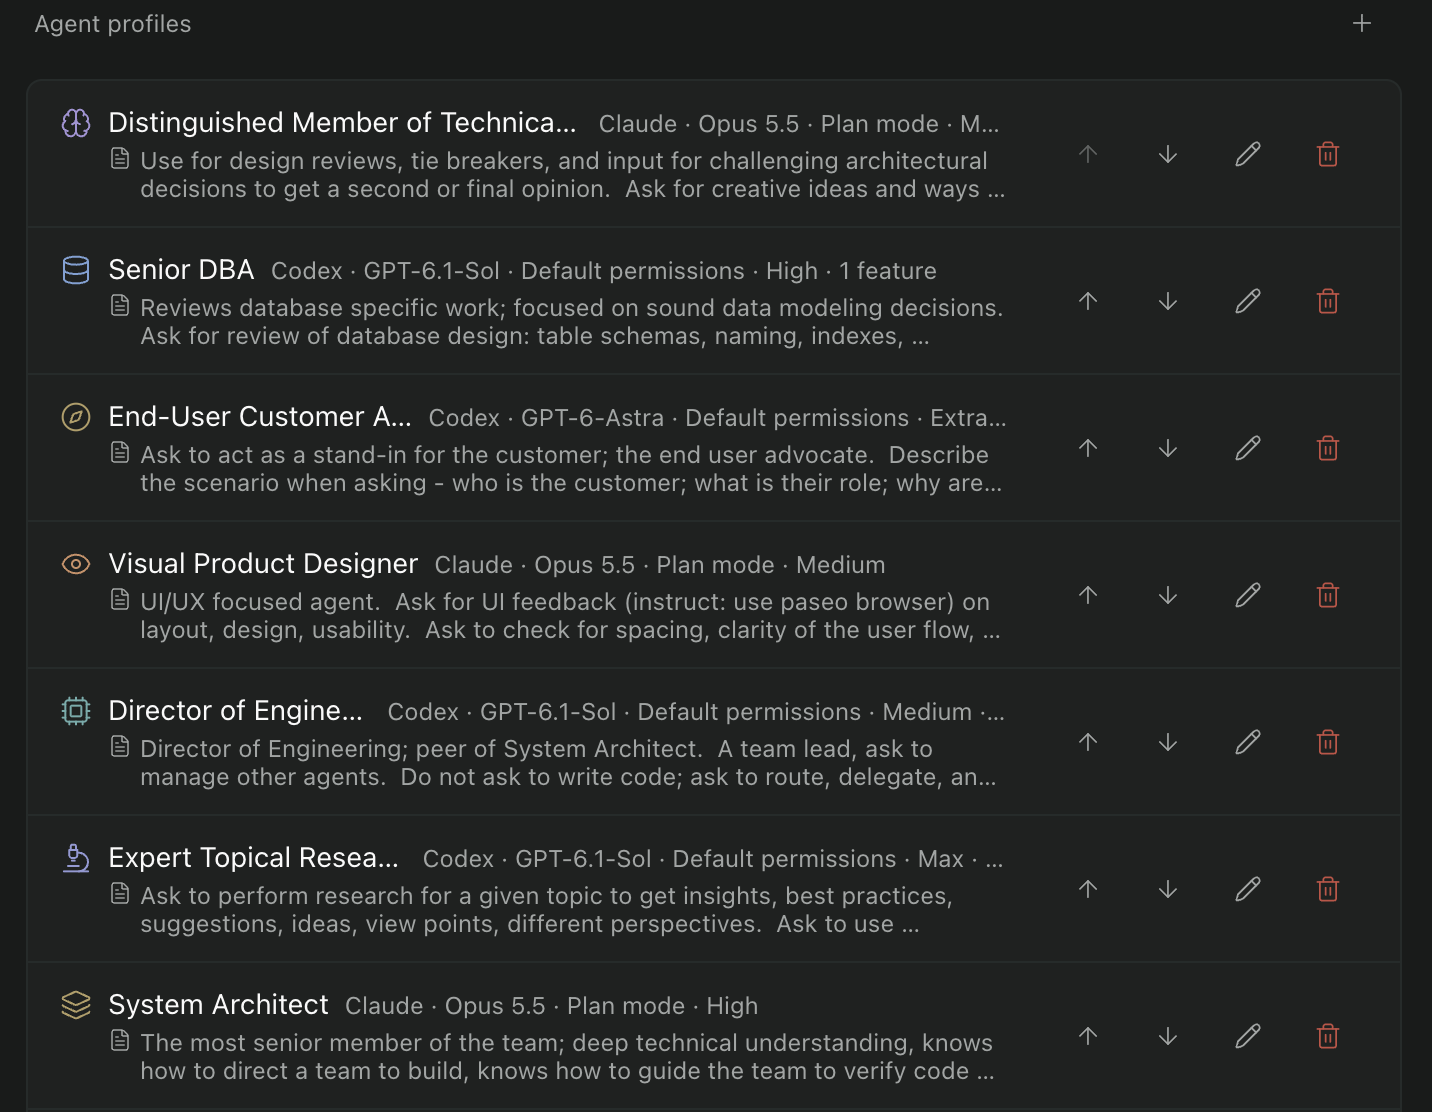Click the compass icon for End-User Customer

[x=76, y=417]
